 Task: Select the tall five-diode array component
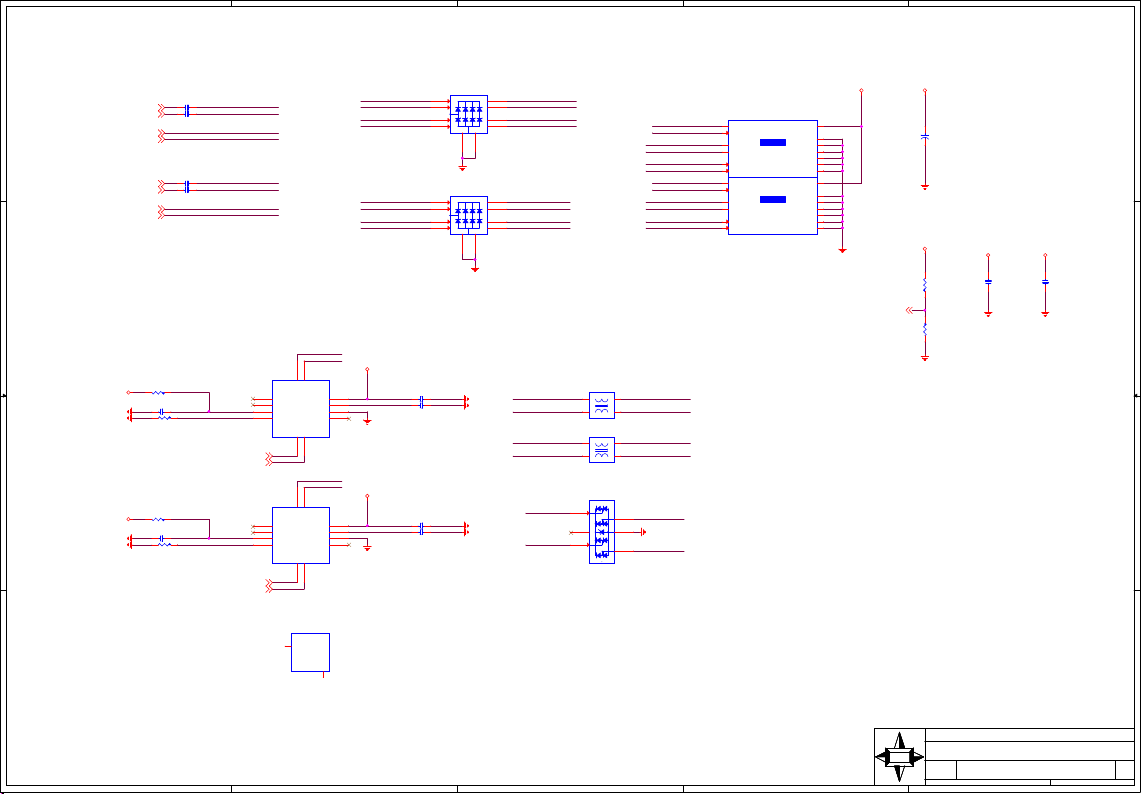602,532
